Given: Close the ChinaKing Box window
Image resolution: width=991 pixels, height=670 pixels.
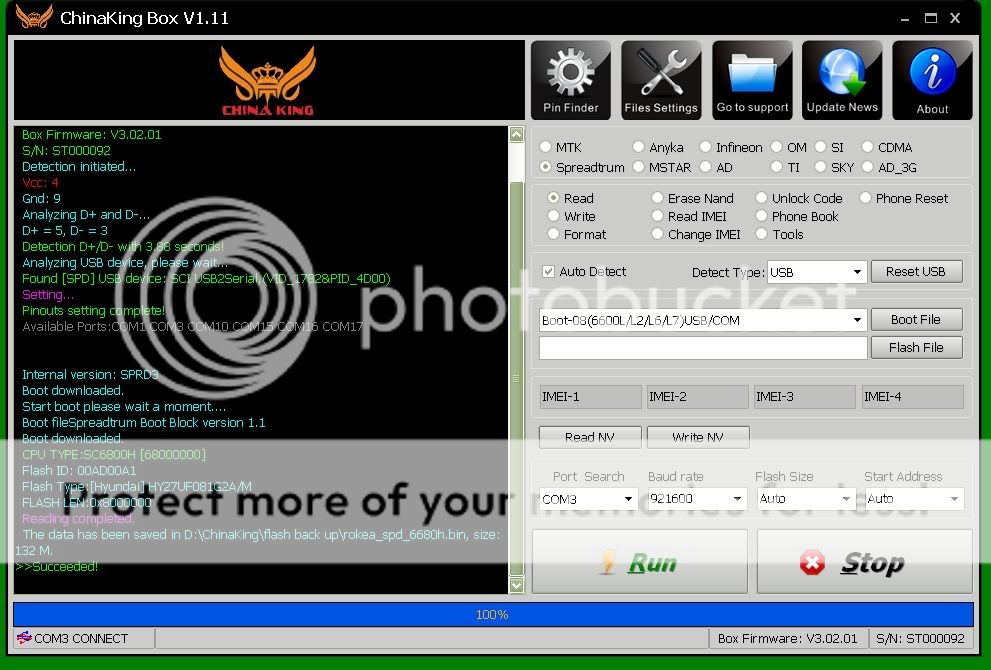Looking at the screenshot, I should (955, 18).
